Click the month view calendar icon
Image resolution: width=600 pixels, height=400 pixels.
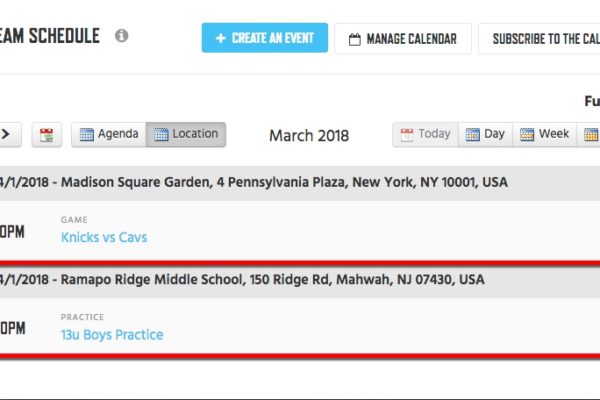(590, 134)
